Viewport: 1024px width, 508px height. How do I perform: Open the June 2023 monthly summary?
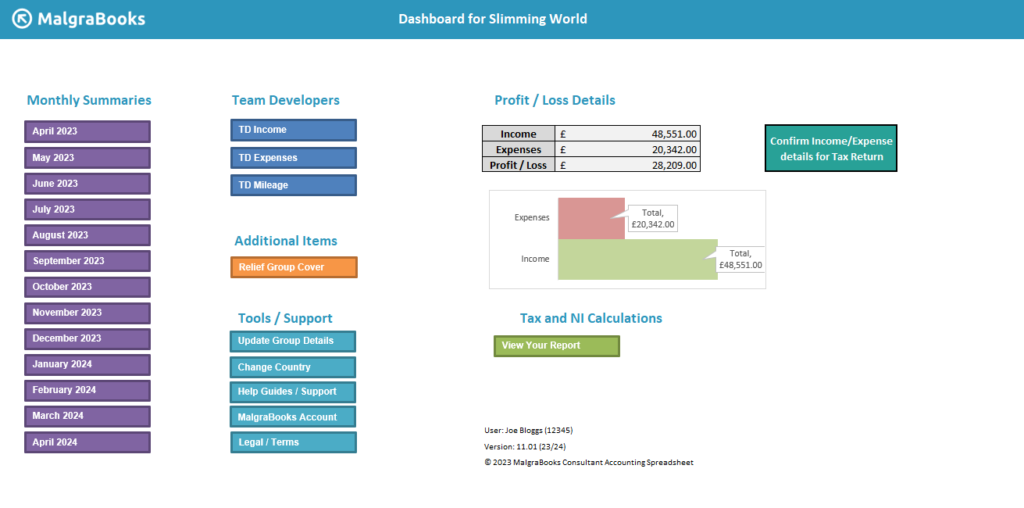pyautogui.click(x=88, y=183)
